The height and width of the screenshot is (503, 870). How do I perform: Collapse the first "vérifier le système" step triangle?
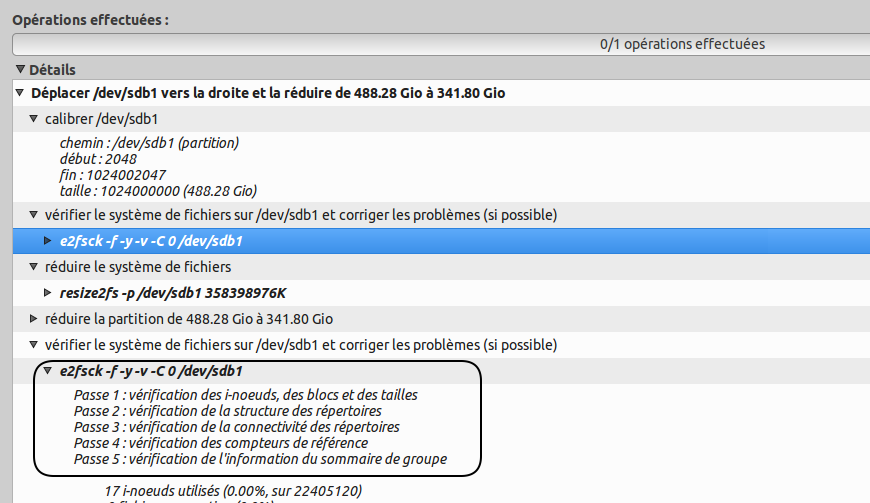click(35, 215)
